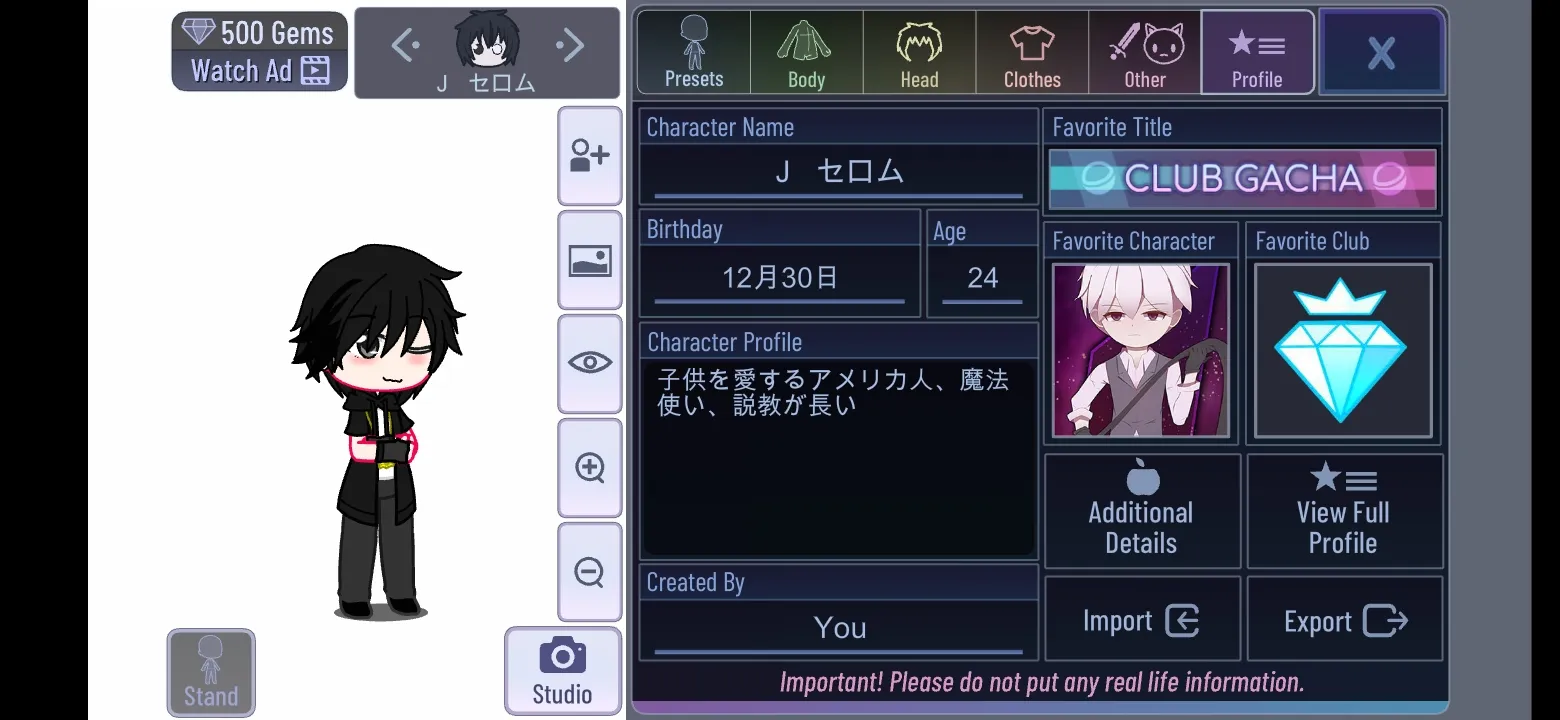This screenshot has height=720, width=1560.
Task: Open the background image icon
Action: 589,260
